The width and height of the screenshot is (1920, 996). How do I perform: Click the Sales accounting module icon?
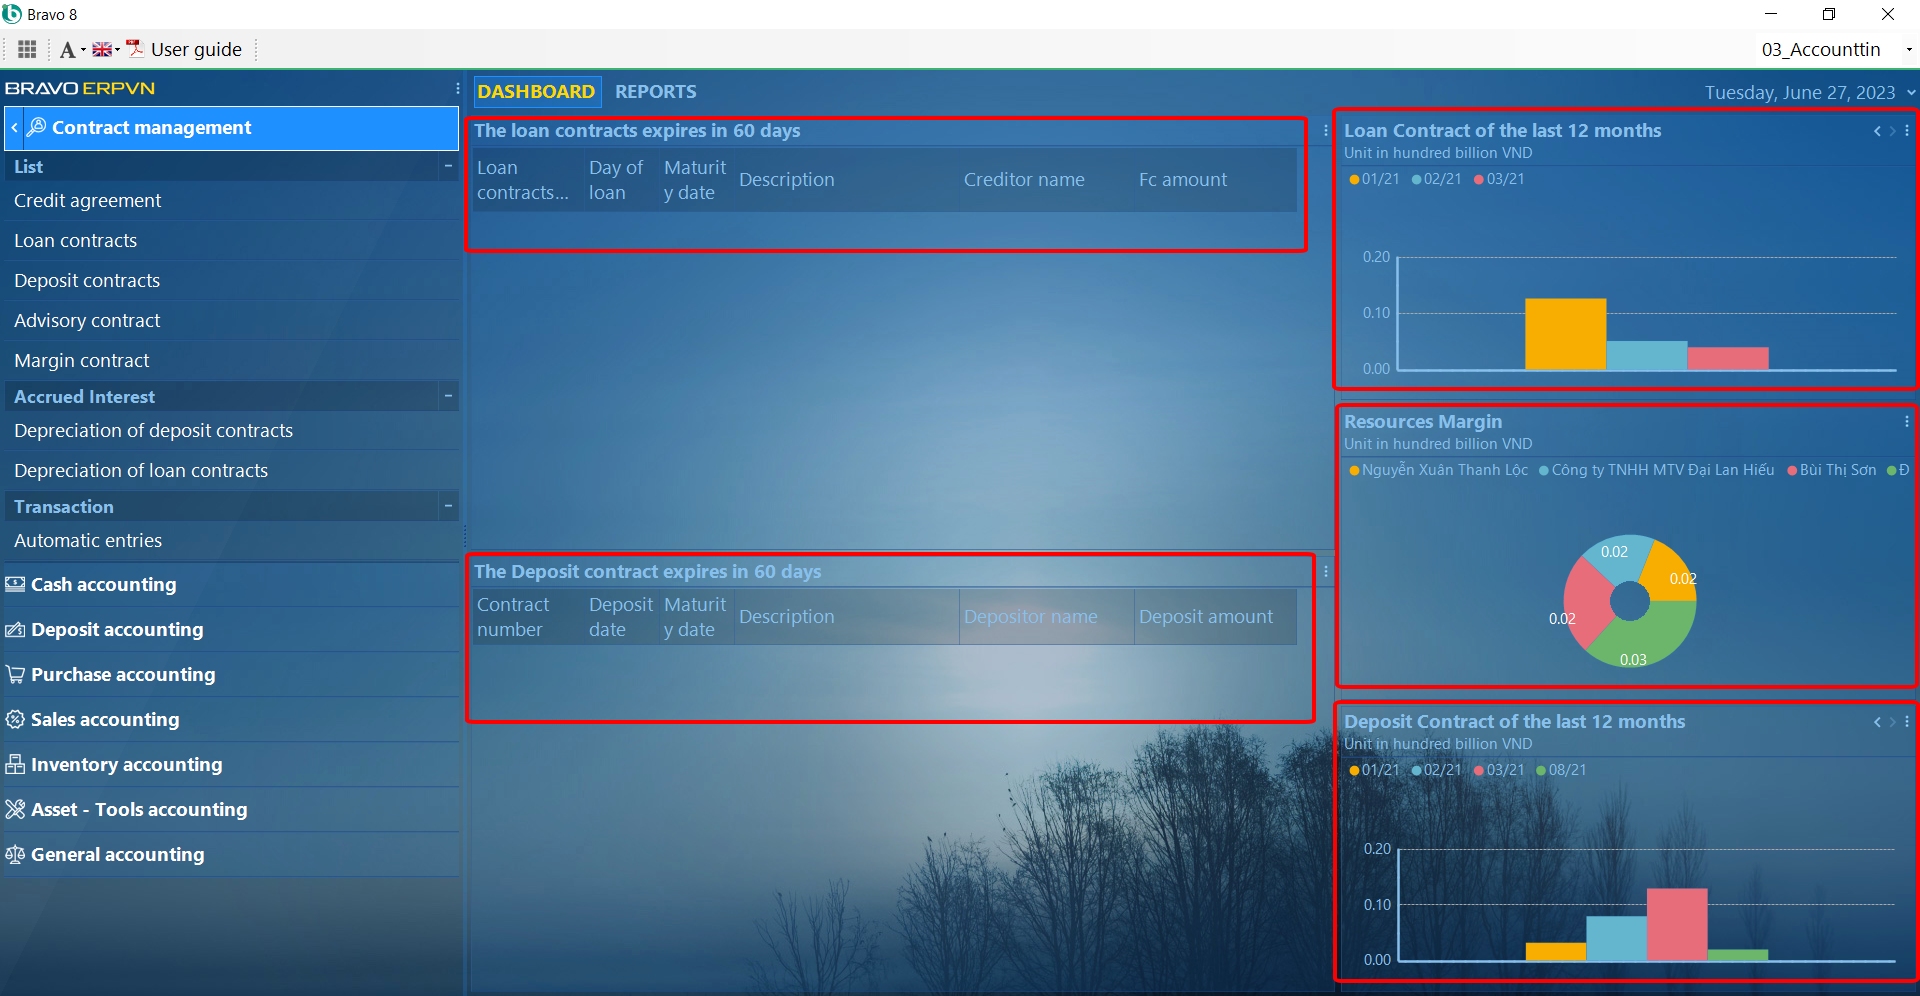point(15,720)
